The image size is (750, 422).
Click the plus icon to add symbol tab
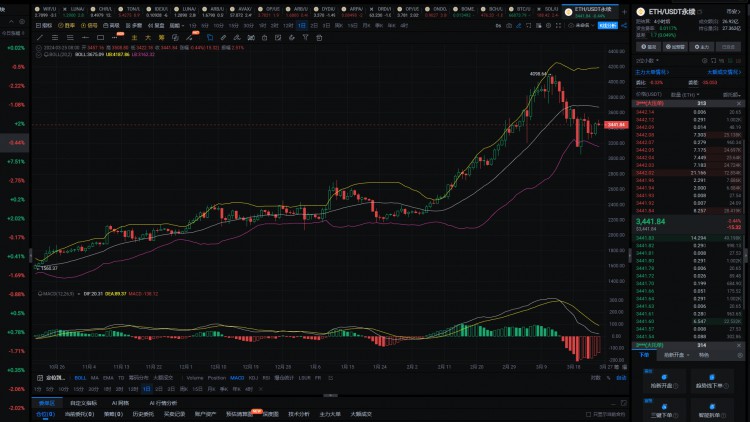[x=624, y=12]
